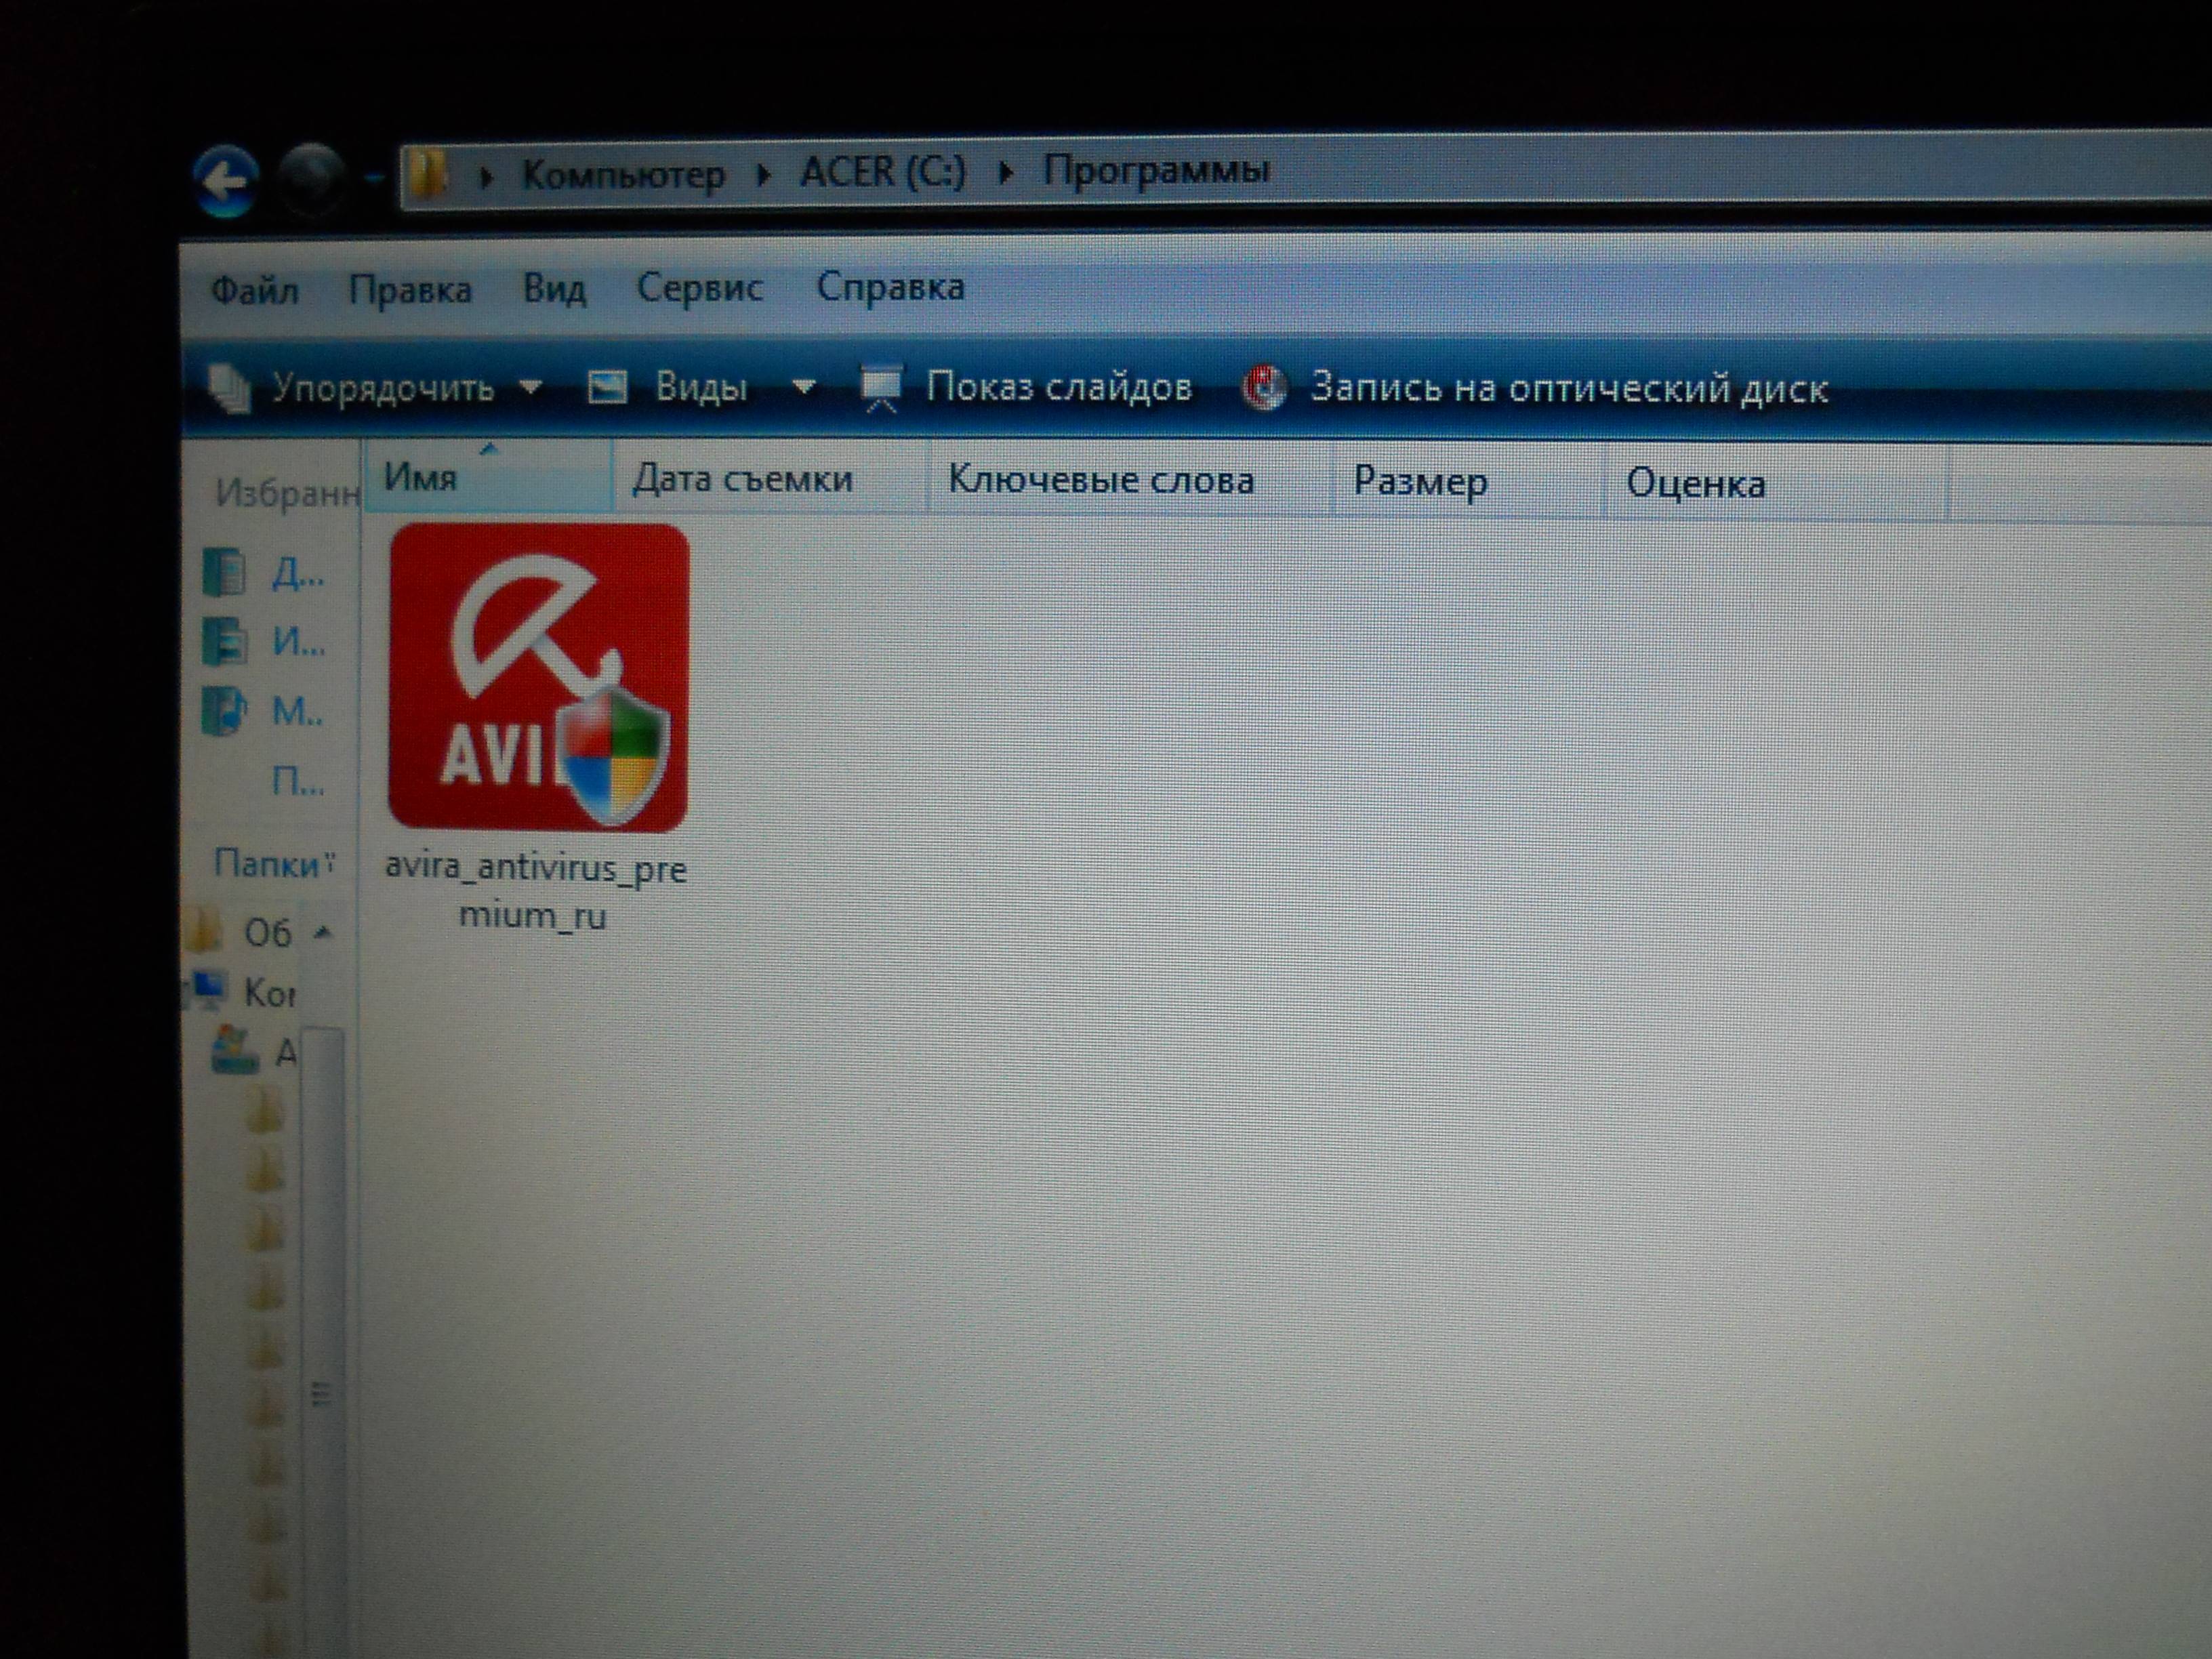Open the М... favorite link
This screenshot has width=2212, height=1659.
pos(297,712)
